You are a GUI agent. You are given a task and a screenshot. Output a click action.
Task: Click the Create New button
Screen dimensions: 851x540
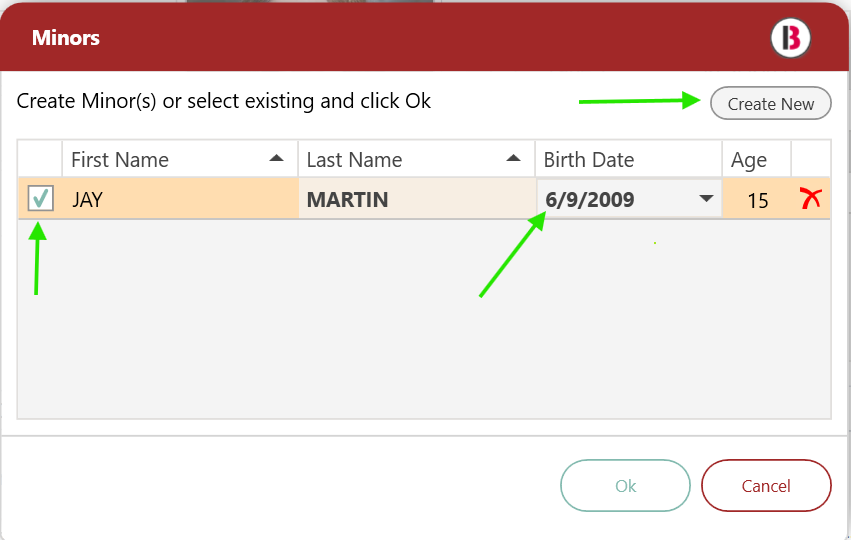(x=771, y=103)
